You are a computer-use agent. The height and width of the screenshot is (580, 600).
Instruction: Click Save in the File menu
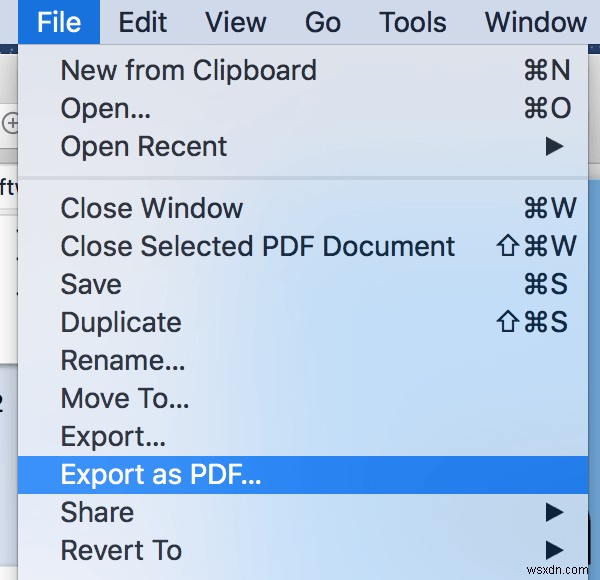click(x=91, y=284)
